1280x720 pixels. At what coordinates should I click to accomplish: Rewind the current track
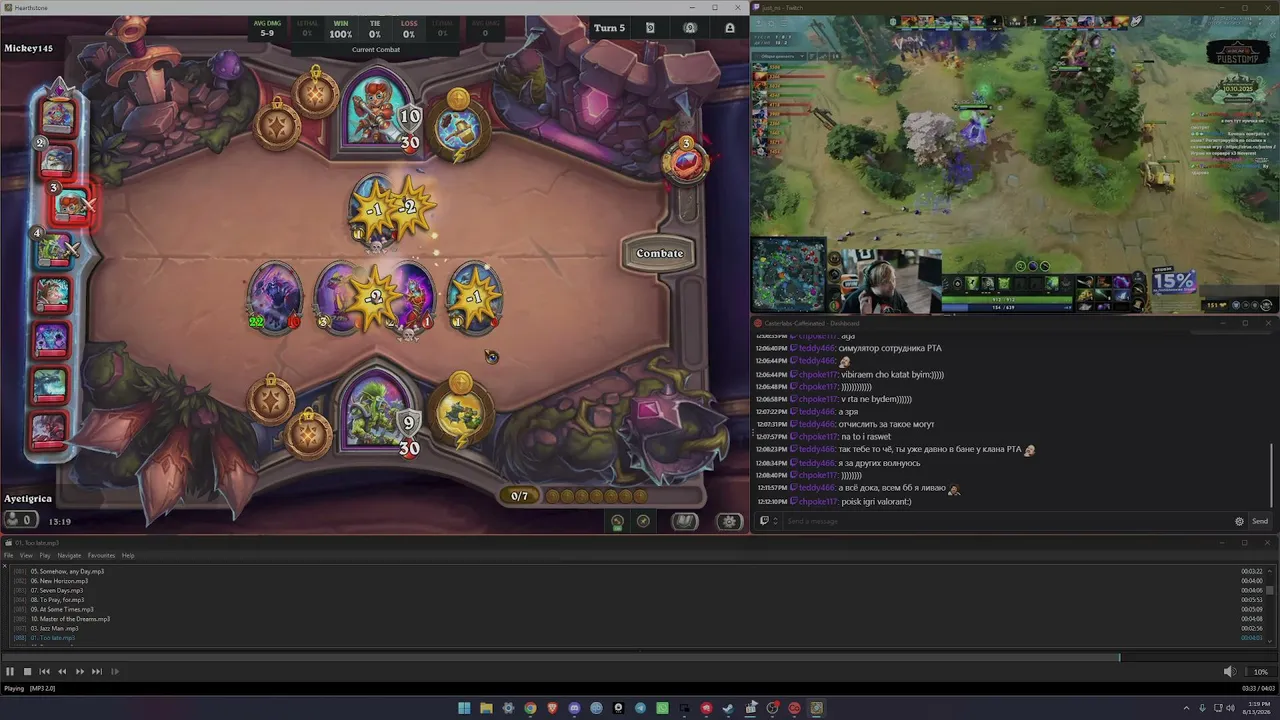(x=62, y=672)
